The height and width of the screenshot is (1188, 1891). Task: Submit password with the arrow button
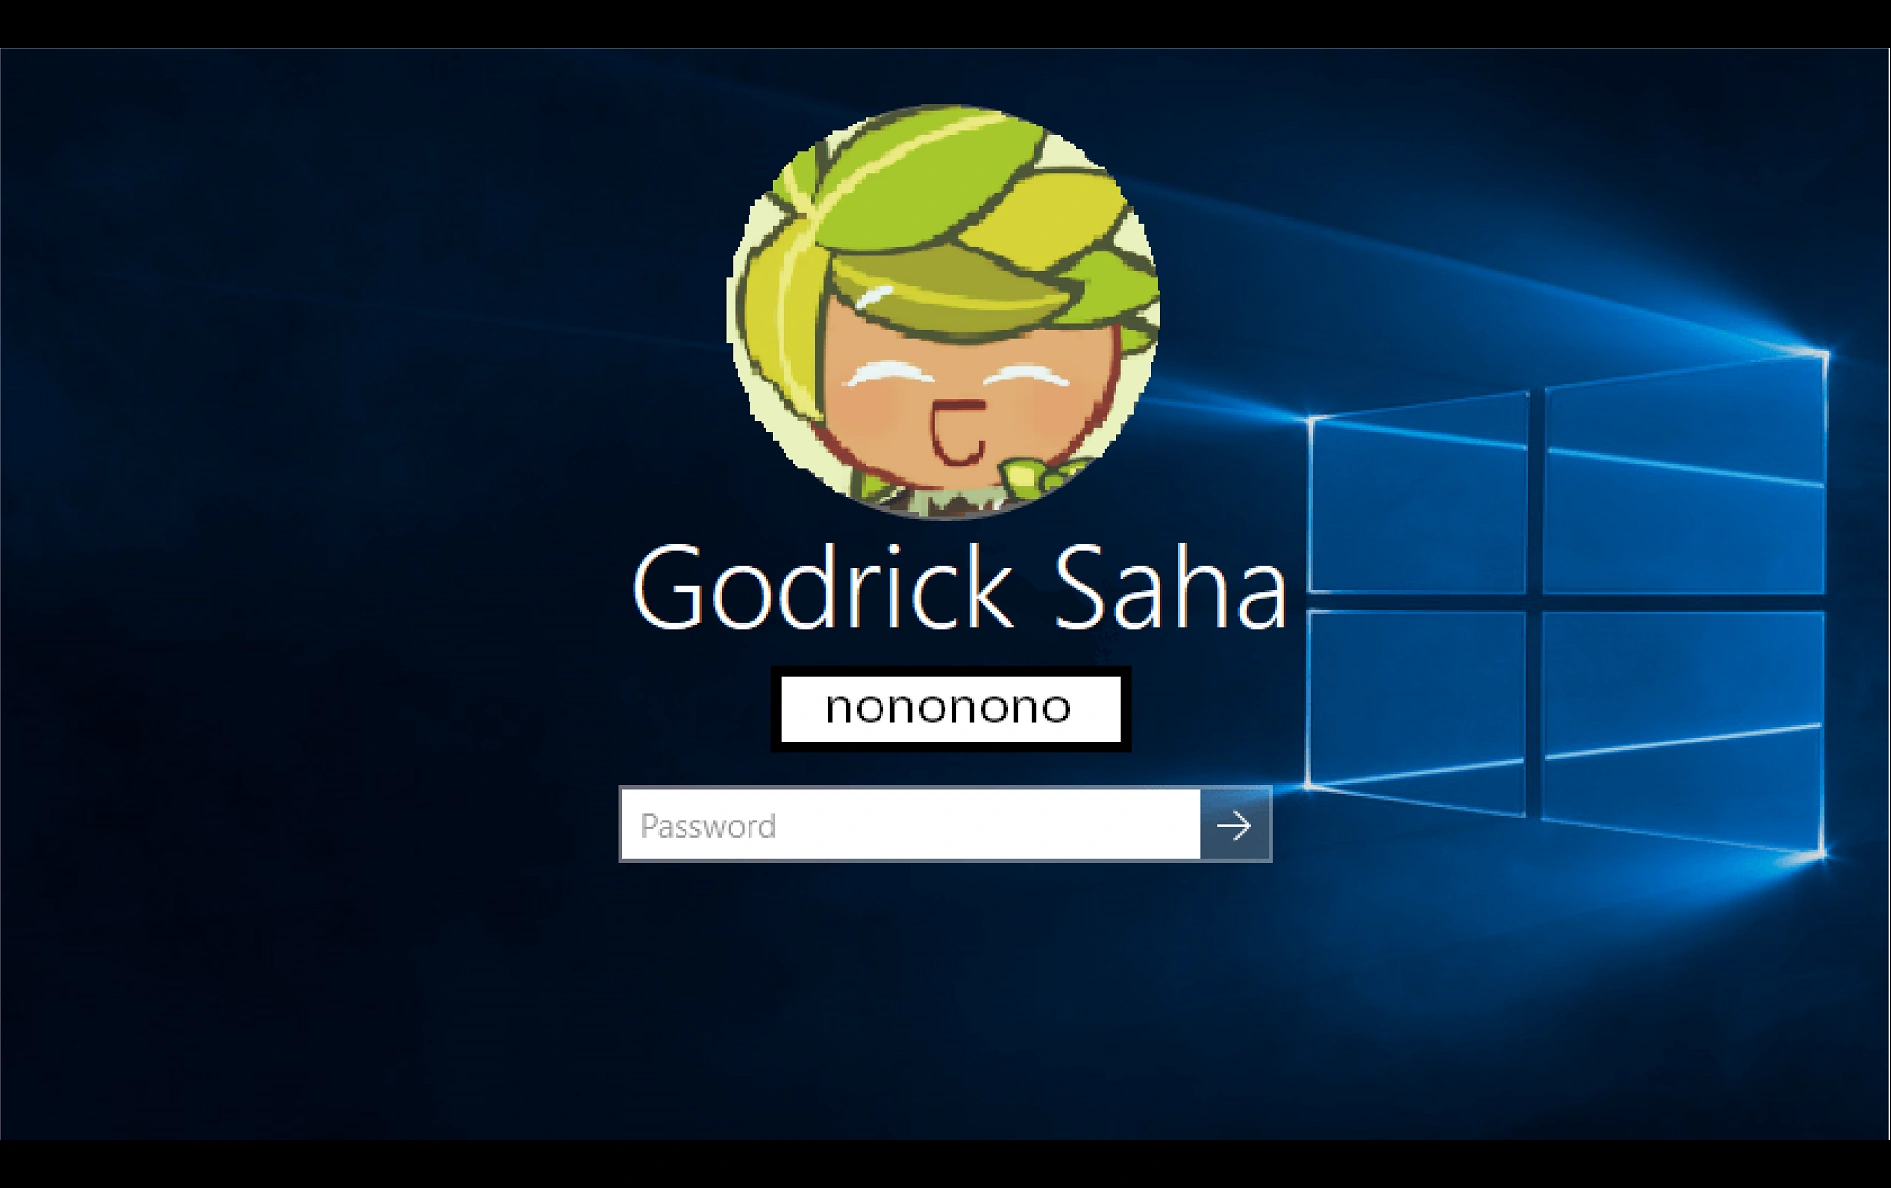(x=1235, y=825)
